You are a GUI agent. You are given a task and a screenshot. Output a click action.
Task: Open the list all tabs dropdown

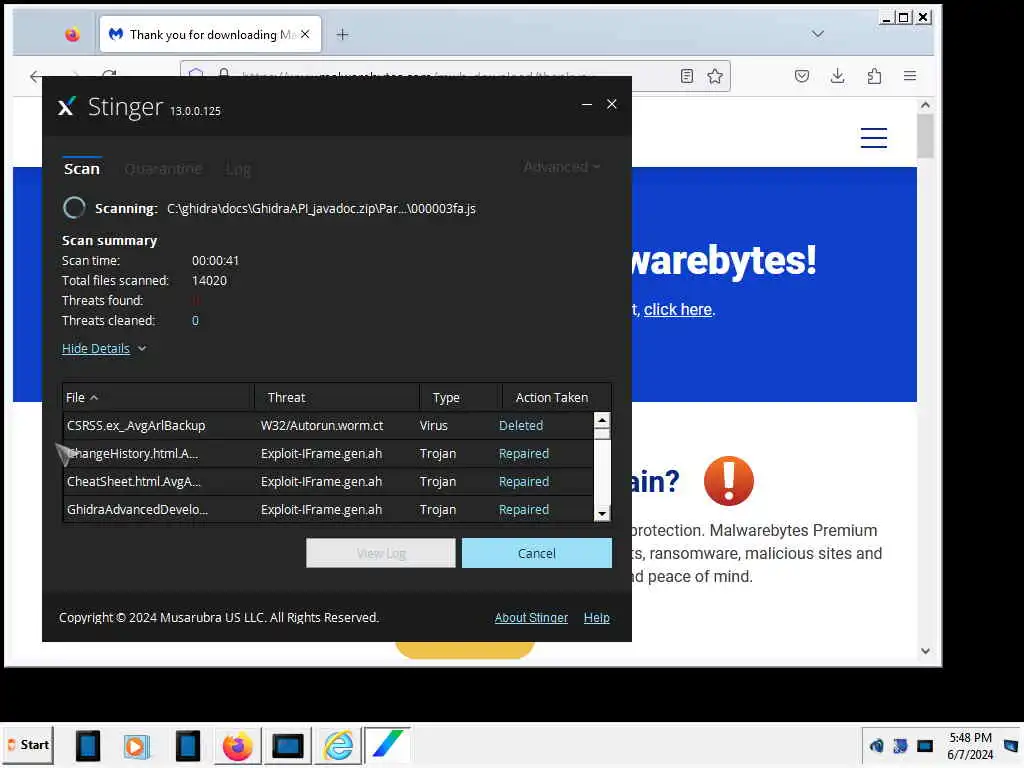pyautogui.click(x=818, y=34)
